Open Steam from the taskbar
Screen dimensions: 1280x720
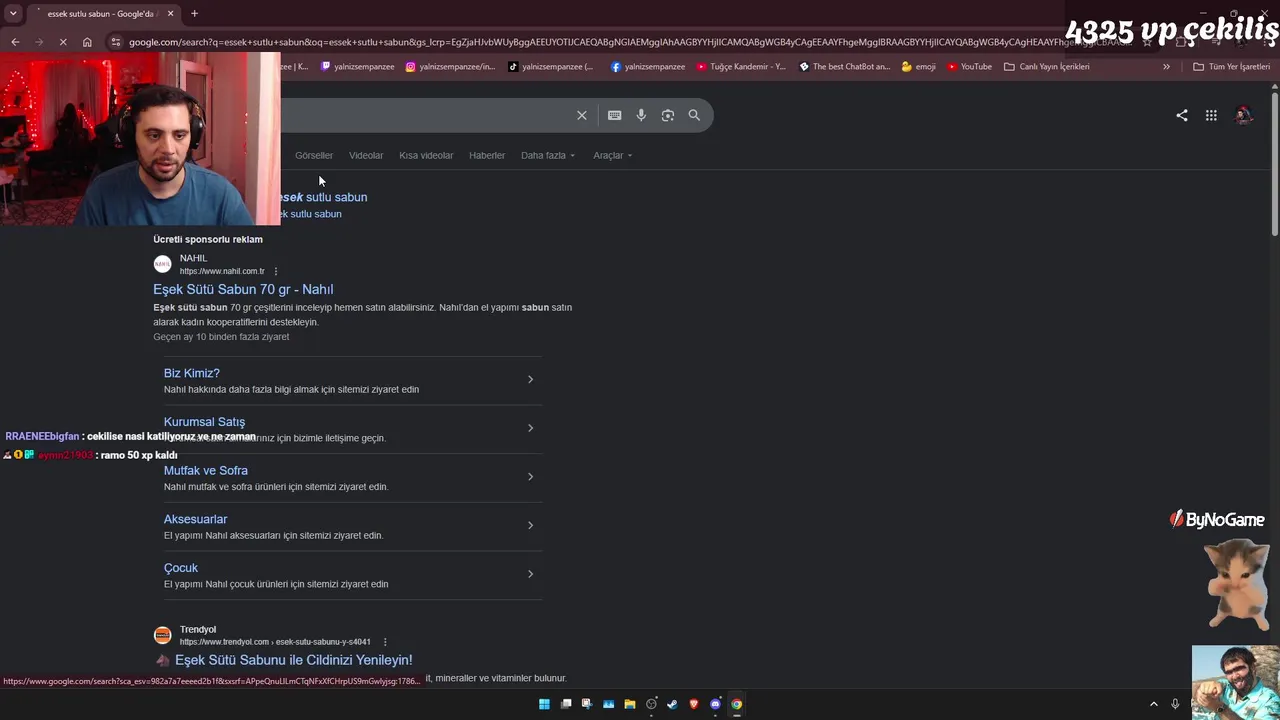672,704
